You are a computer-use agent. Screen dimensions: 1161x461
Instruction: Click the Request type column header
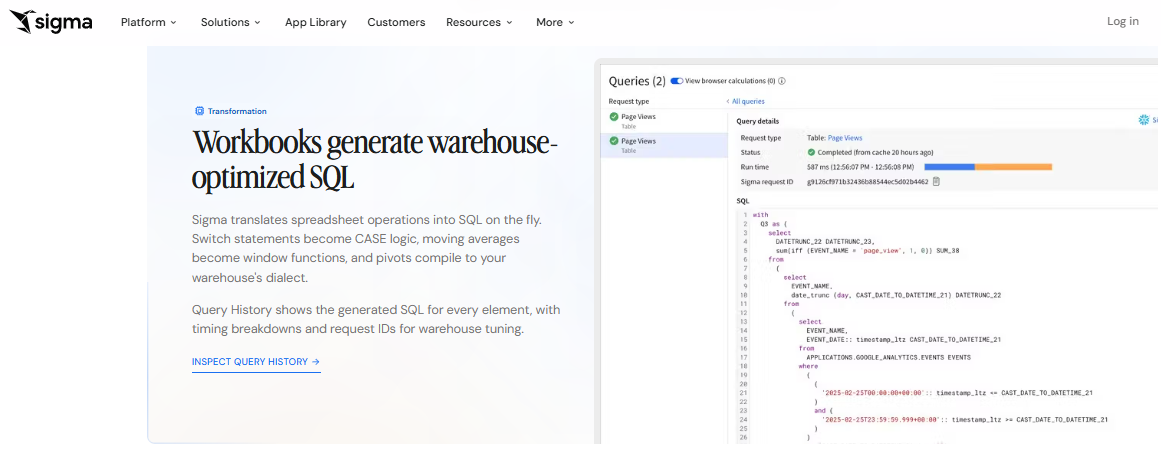coord(629,101)
